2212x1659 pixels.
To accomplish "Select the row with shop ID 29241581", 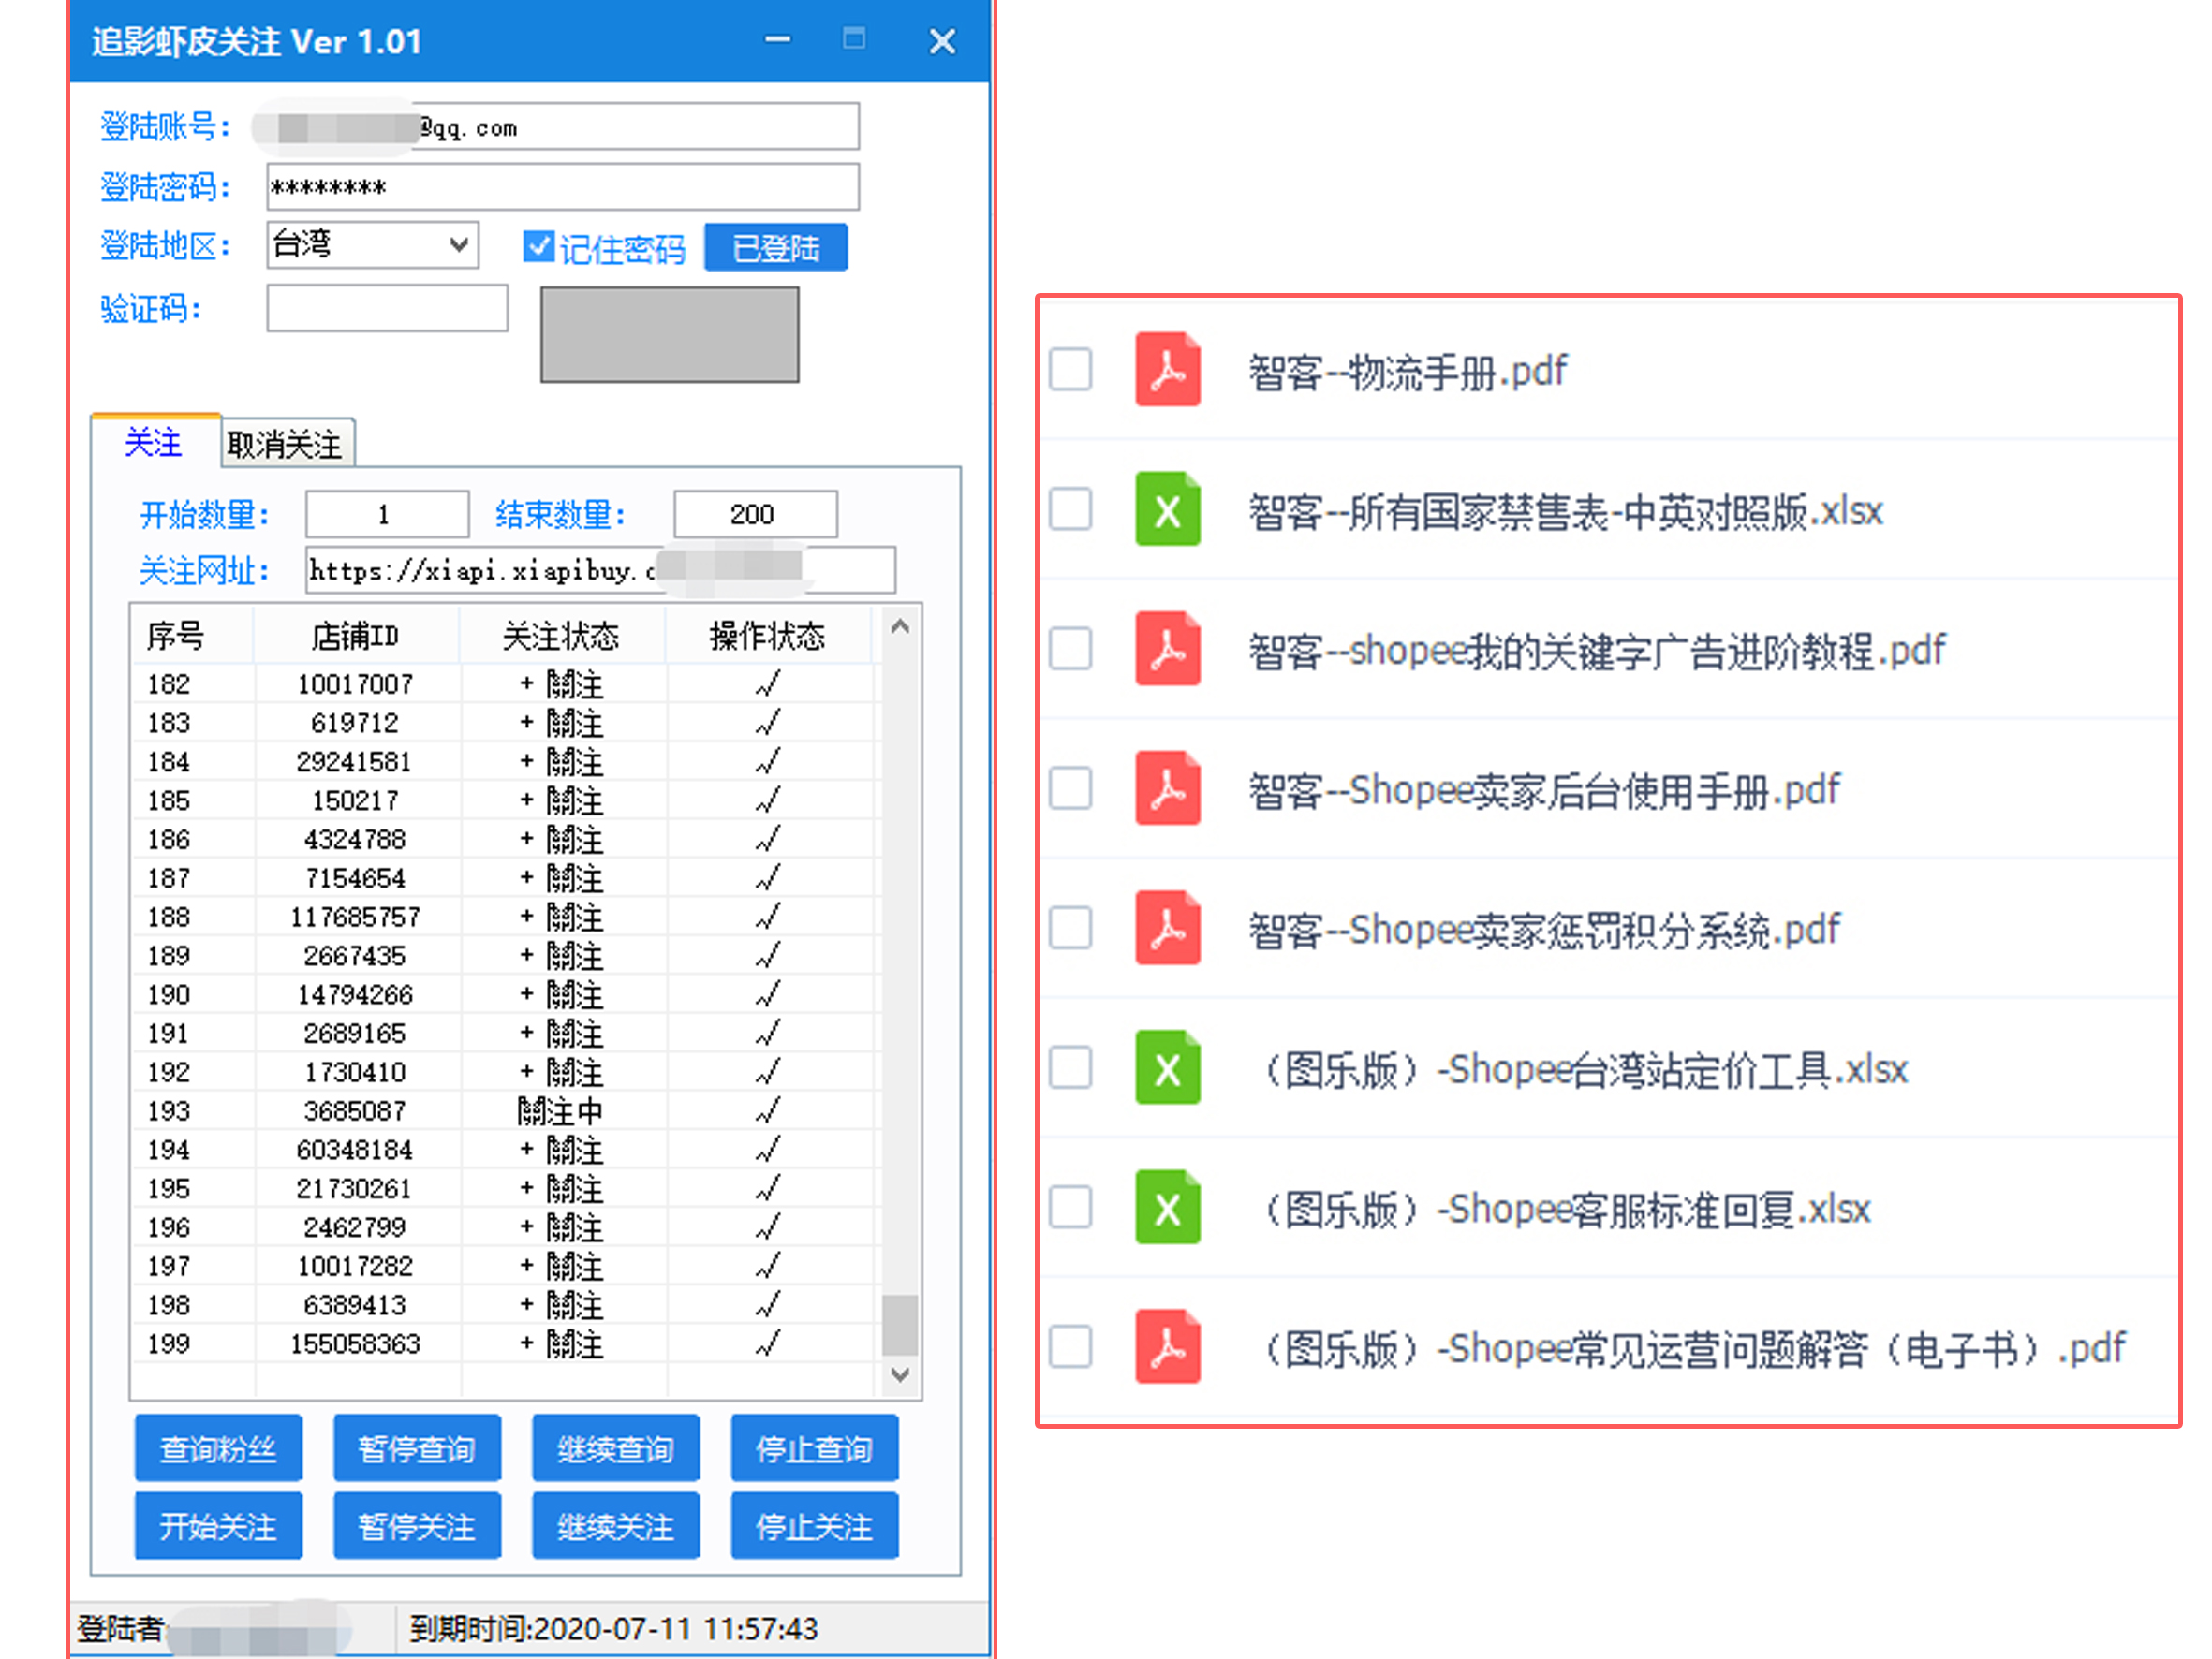I will pyautogui.click(x=505, y=762).
